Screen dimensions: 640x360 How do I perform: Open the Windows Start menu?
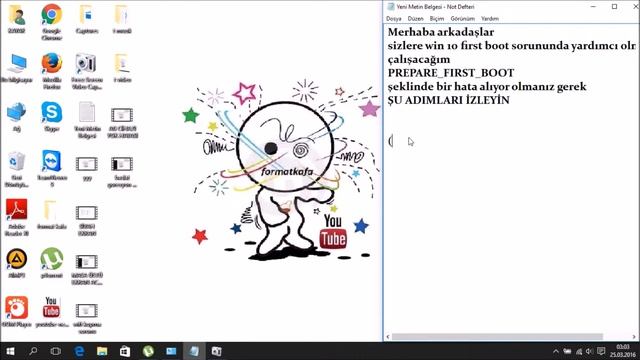tap(10, 351)
